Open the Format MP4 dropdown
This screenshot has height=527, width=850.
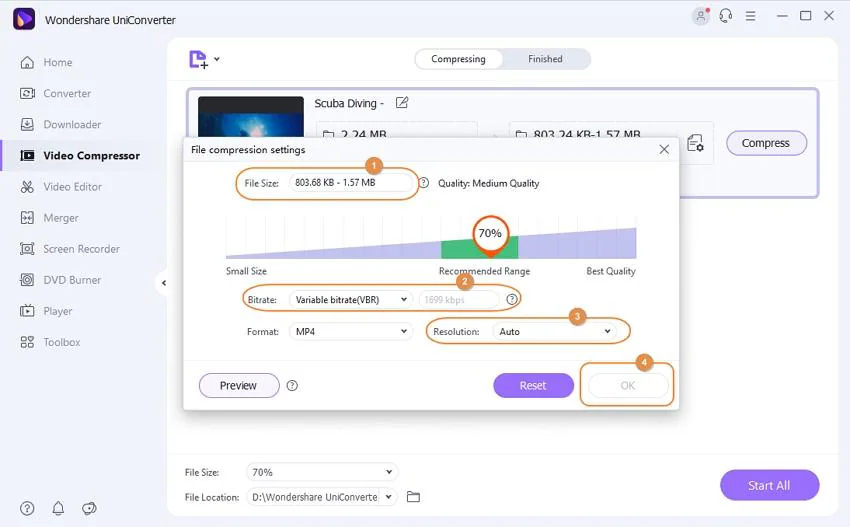point(351,332)
